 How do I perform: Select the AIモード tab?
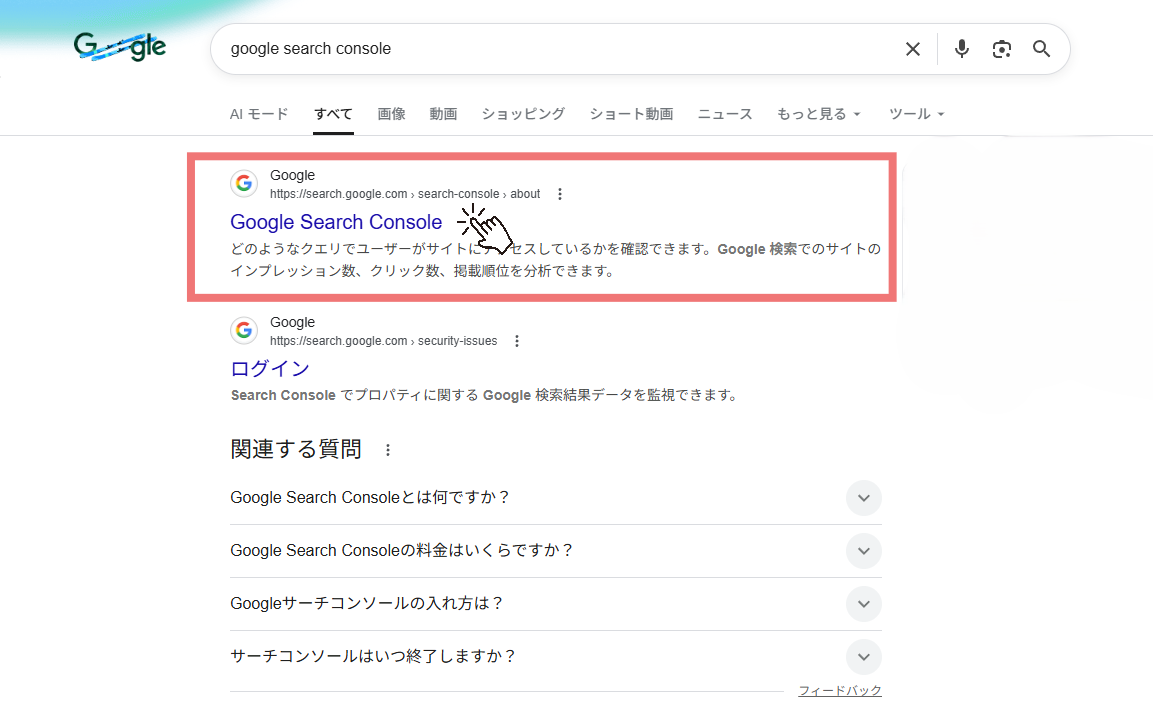258,113
